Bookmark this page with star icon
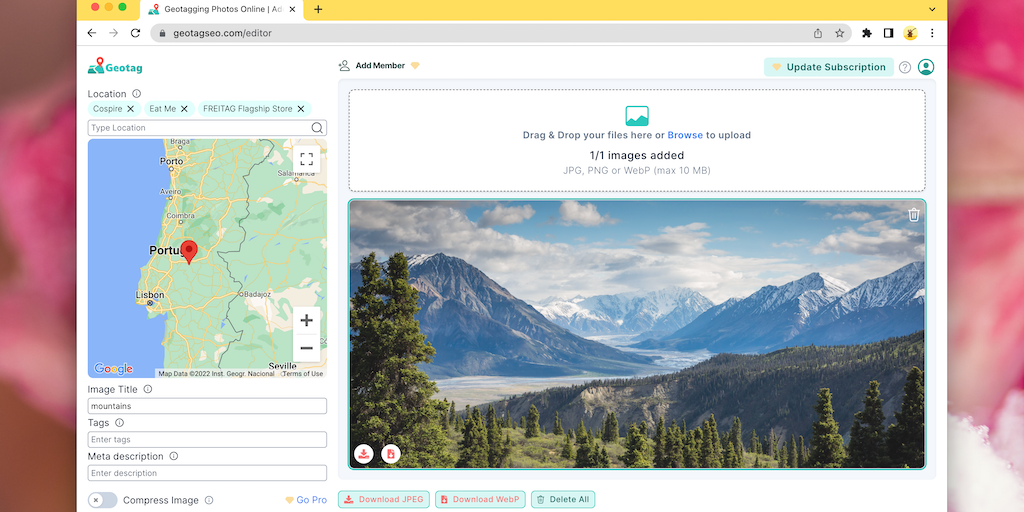 (x=839, y=33)
